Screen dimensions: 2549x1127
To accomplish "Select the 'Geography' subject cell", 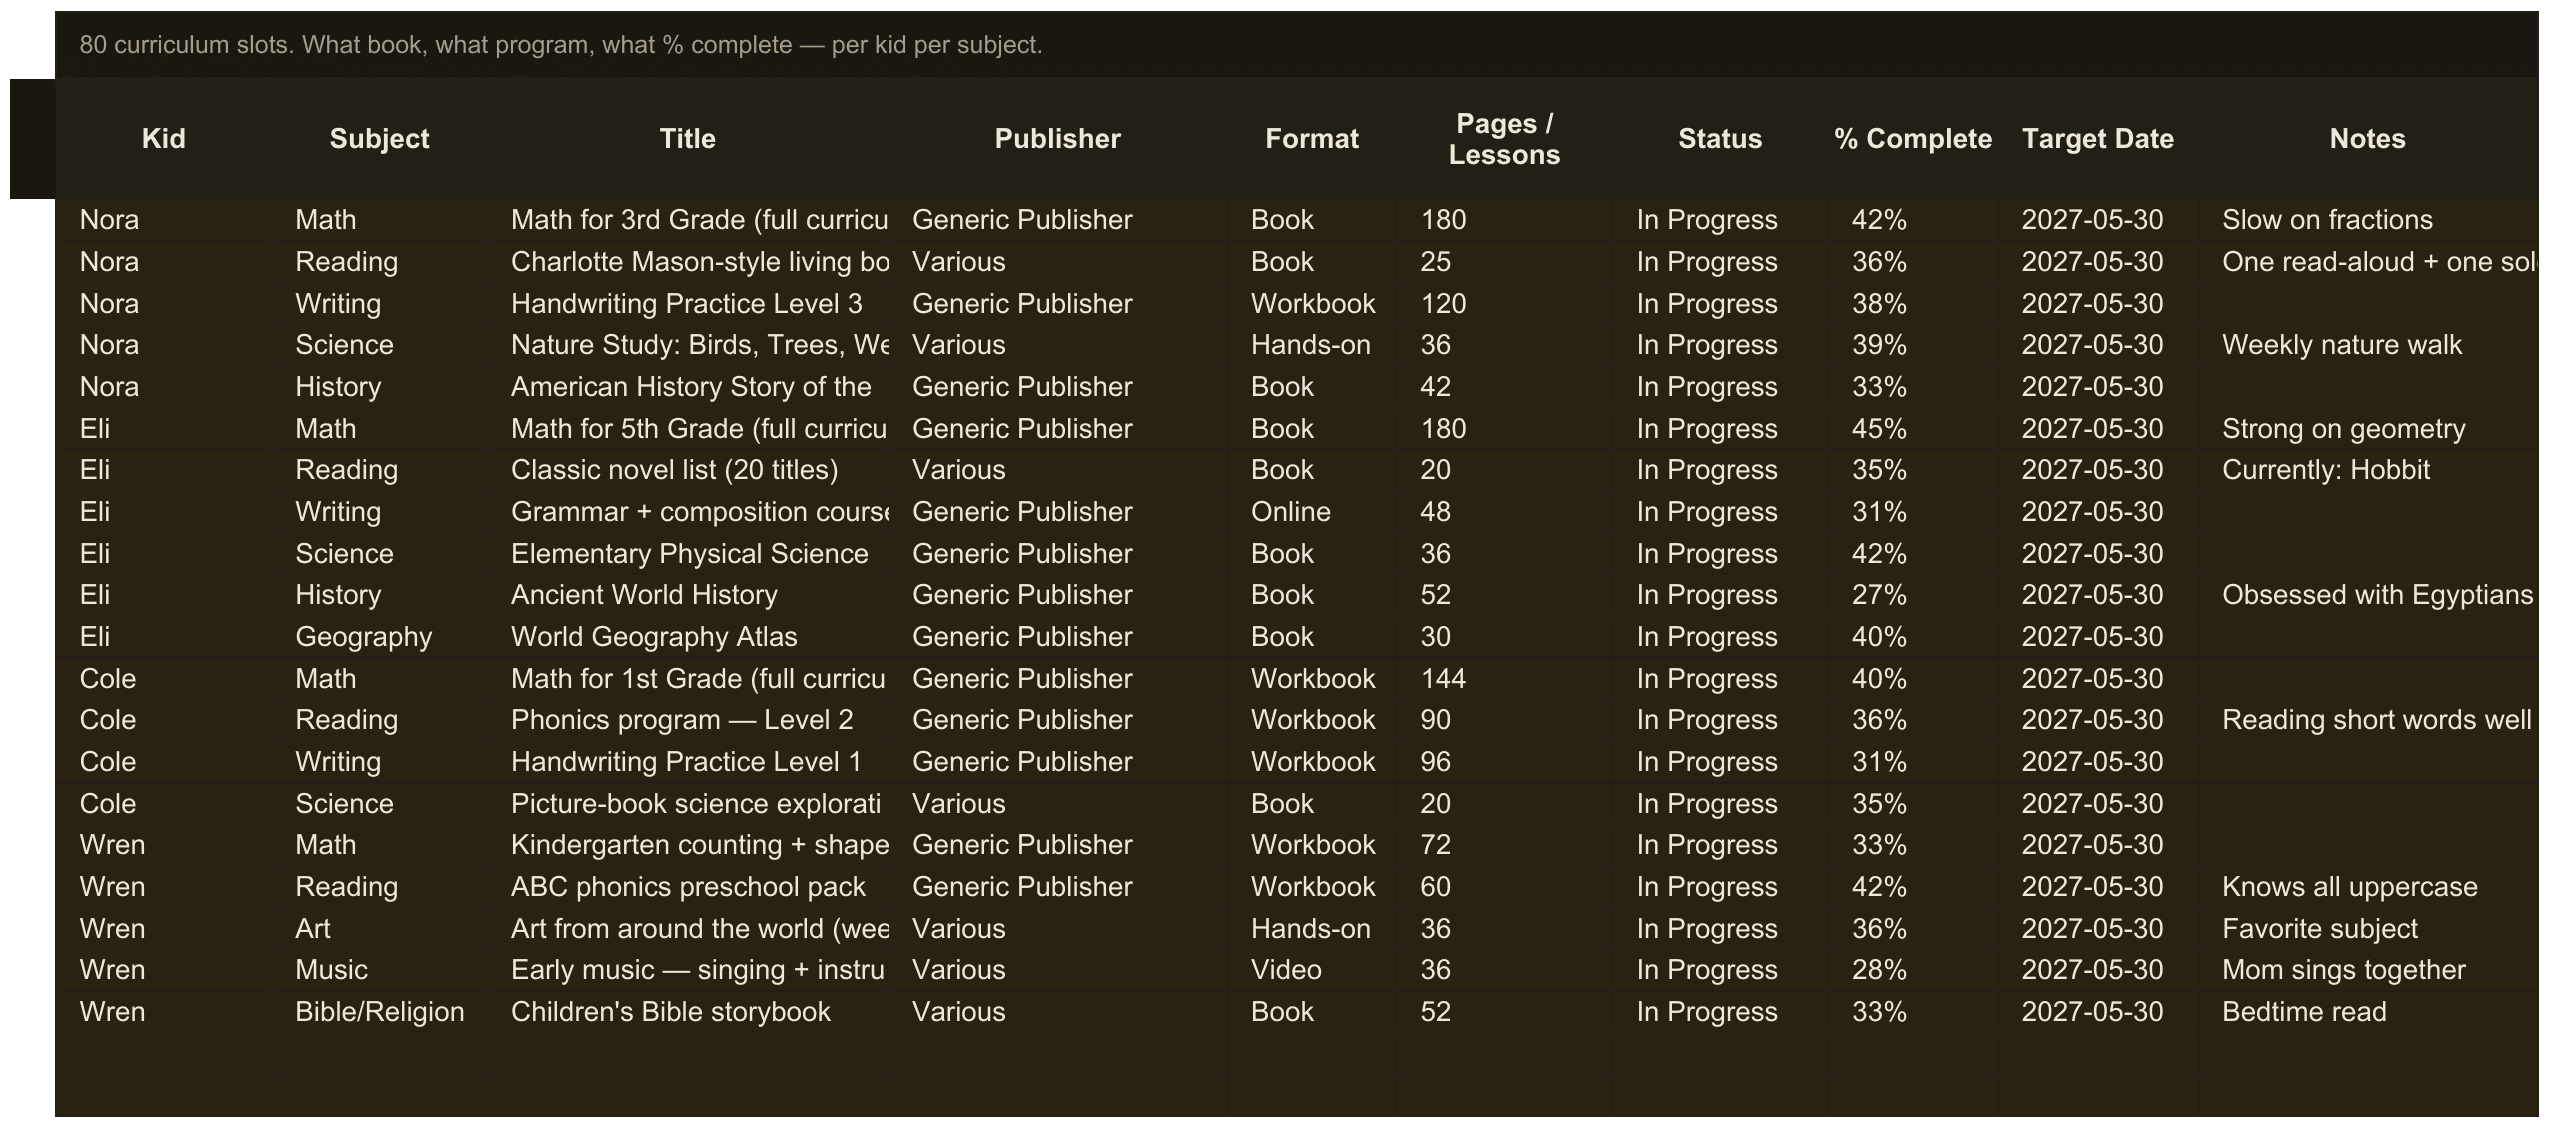I will pos(380,637).
